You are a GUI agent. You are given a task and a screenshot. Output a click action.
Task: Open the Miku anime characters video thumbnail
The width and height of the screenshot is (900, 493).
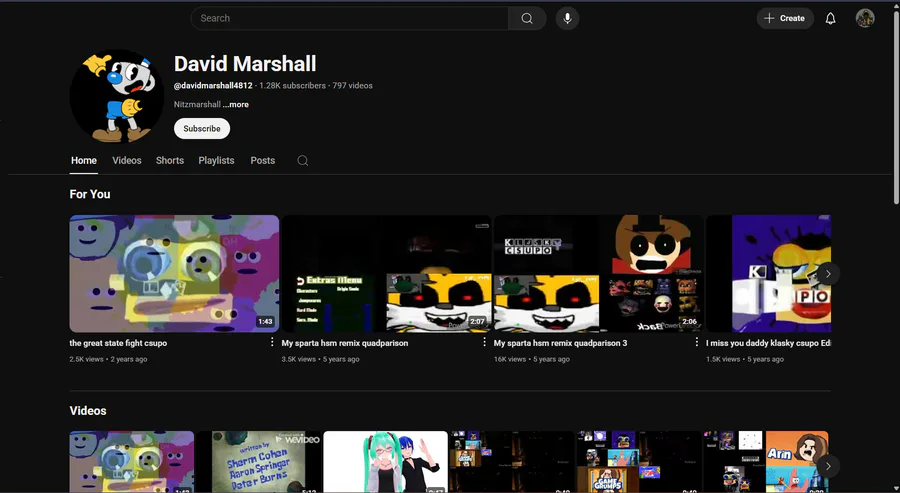click(x=386, y=462)
